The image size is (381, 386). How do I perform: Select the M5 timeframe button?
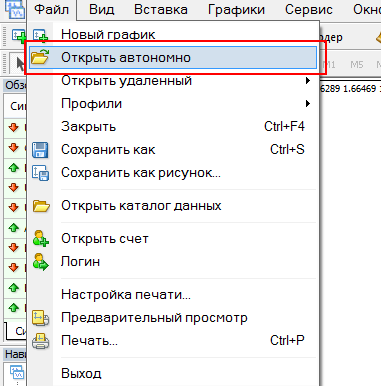tap(357, 64)
